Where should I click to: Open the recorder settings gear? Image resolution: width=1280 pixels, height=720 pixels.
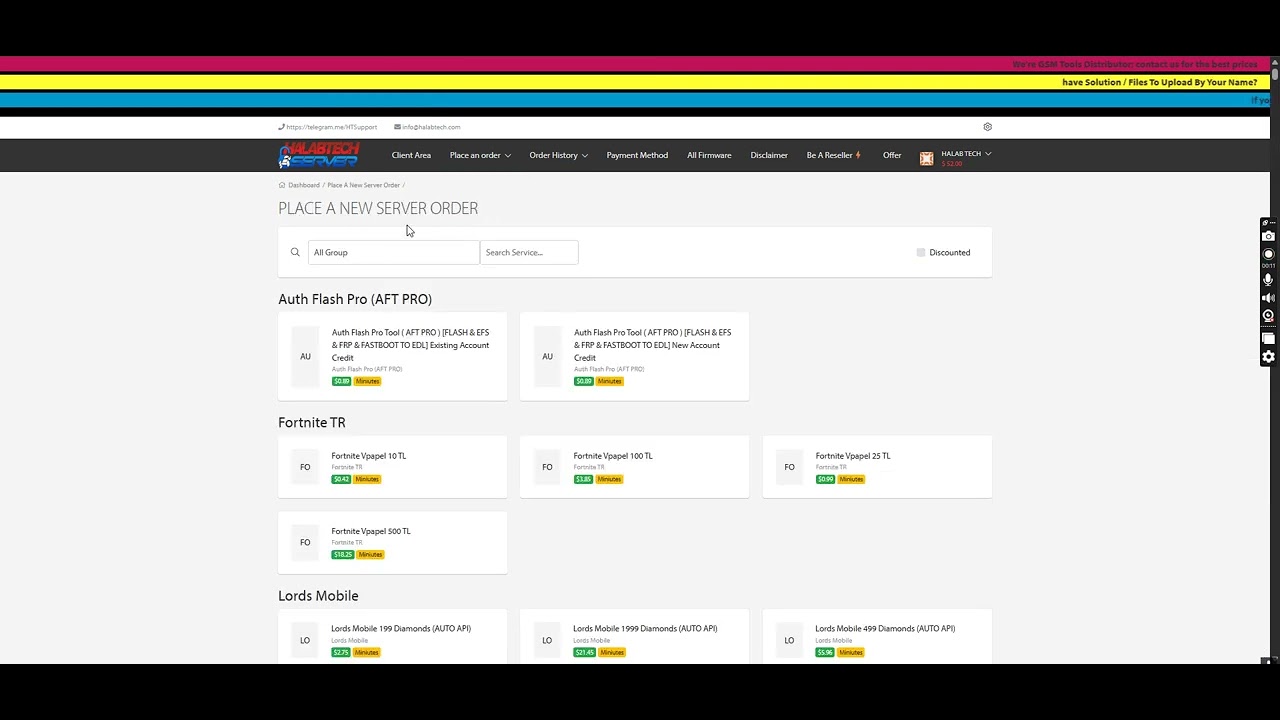coord(1268,357)
